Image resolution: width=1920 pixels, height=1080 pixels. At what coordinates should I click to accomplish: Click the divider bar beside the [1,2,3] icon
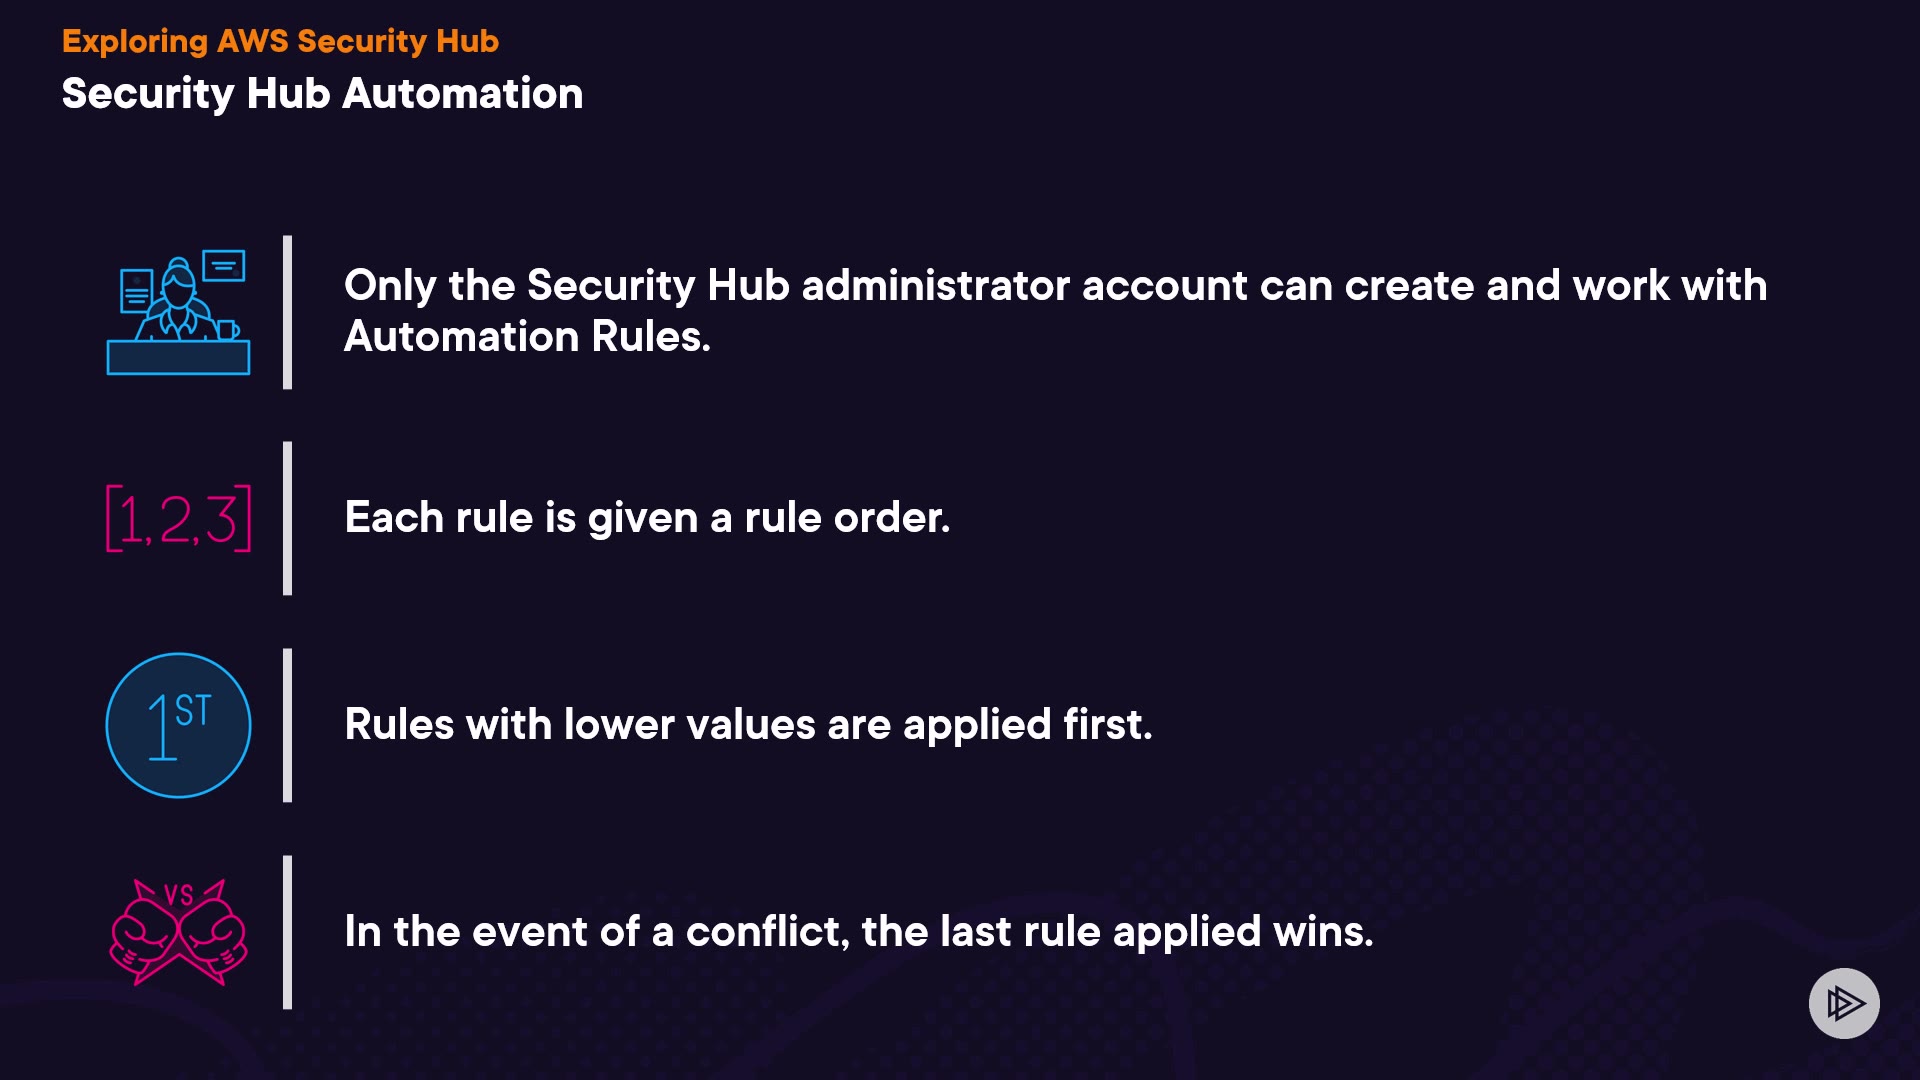click(288, 518)
